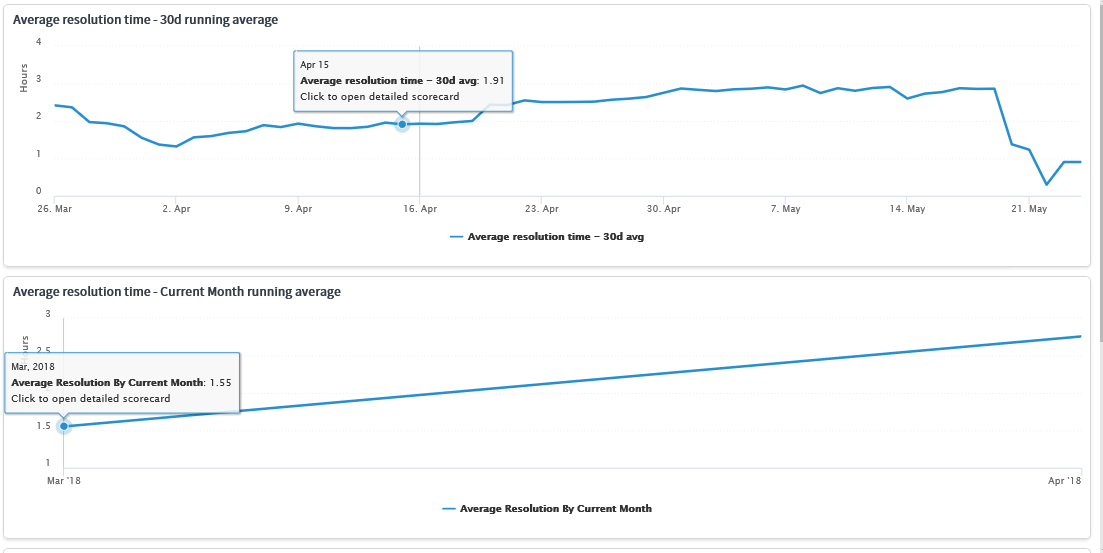
Task: Click the Mar '18 data point marker
Action: 64,426
